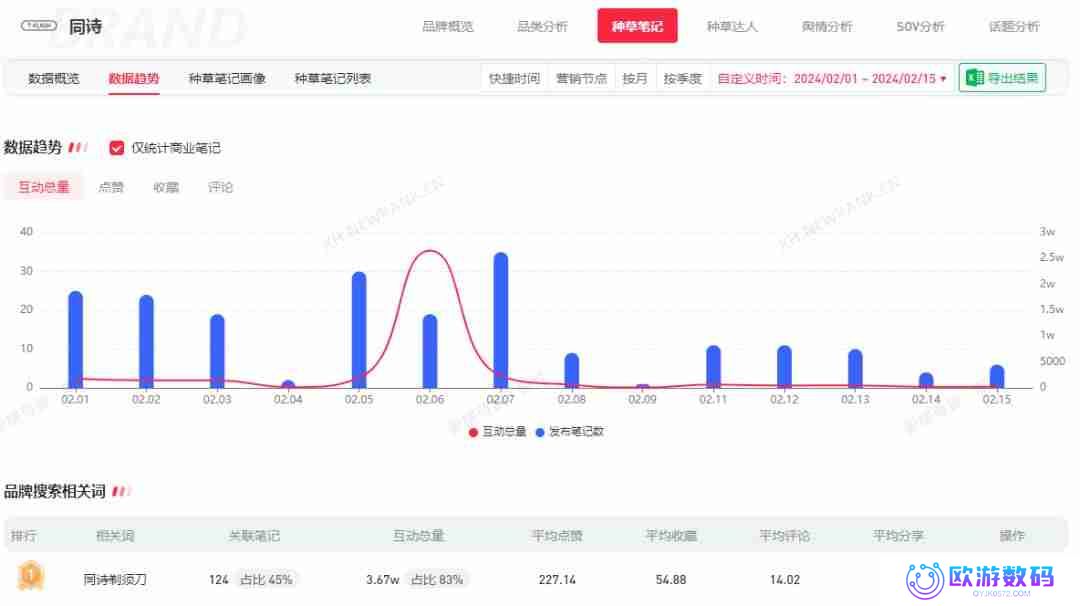1080x606 pixels.
Task: Open 种草达人 top tab
Action: pyautogui.click(x=731, y=26)
